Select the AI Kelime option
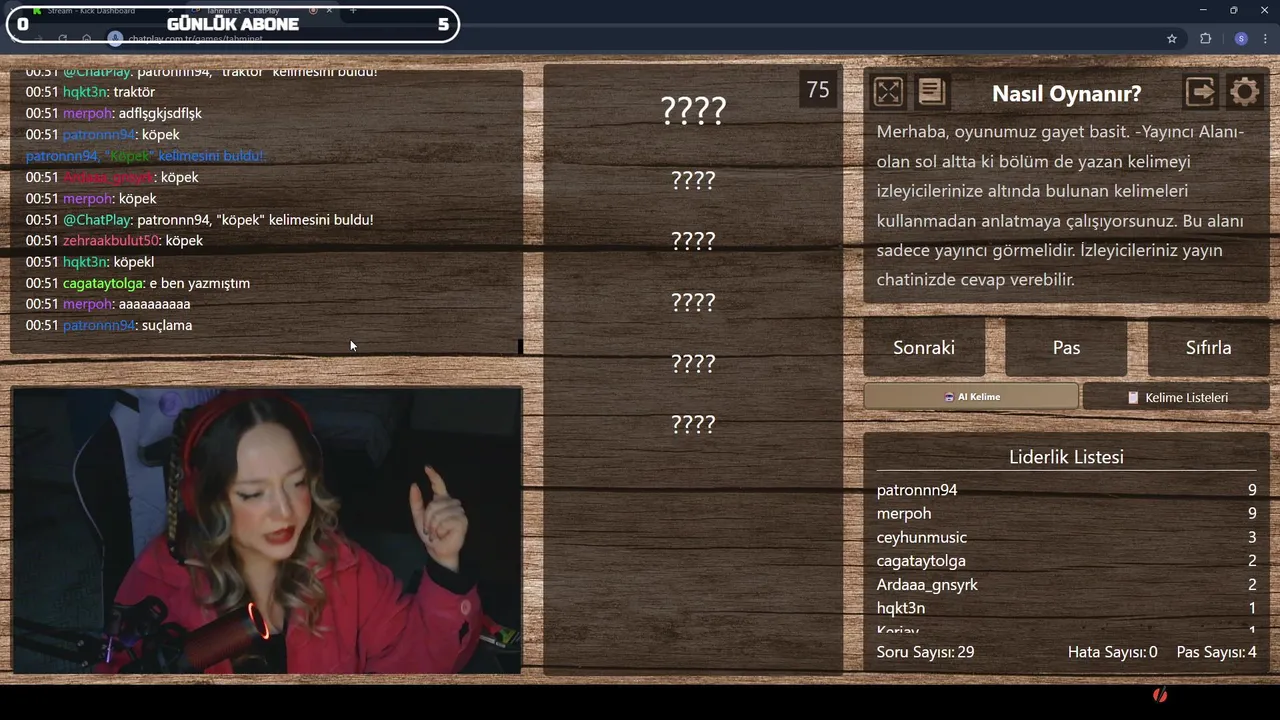 (971, 397)
